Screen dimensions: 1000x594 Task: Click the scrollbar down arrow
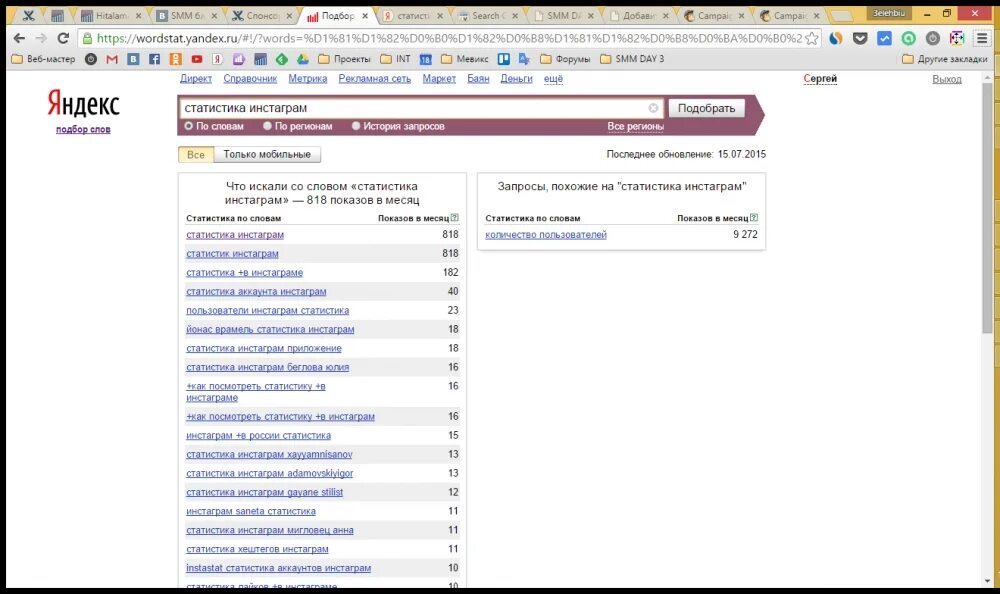coord(987,581)
